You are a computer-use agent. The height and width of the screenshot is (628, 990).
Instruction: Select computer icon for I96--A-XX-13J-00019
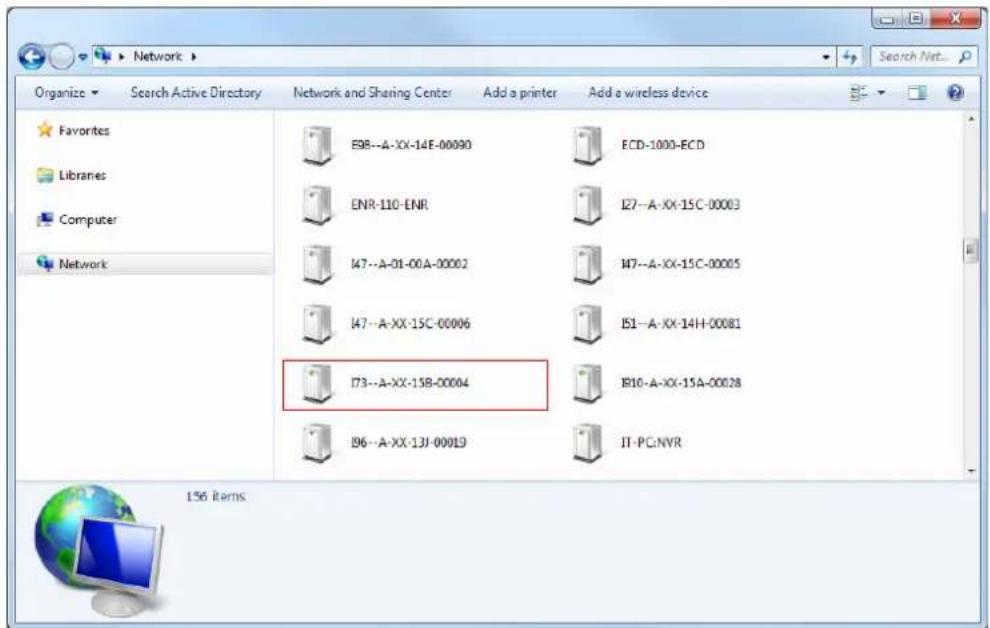[317, 444]
